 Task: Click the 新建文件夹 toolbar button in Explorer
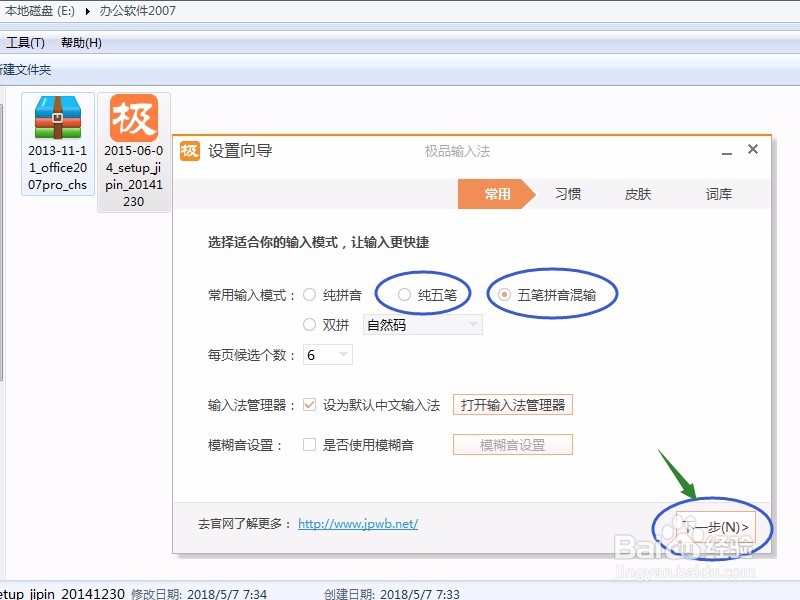pyautogui.click(x=26, y=69)
